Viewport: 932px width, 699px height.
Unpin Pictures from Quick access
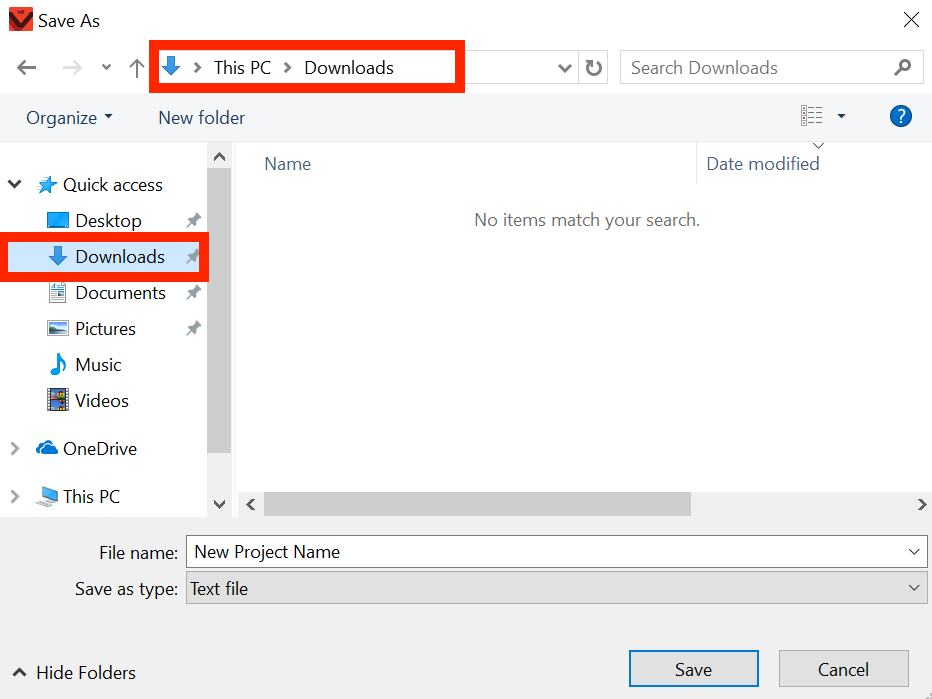(x=192, y=328)
